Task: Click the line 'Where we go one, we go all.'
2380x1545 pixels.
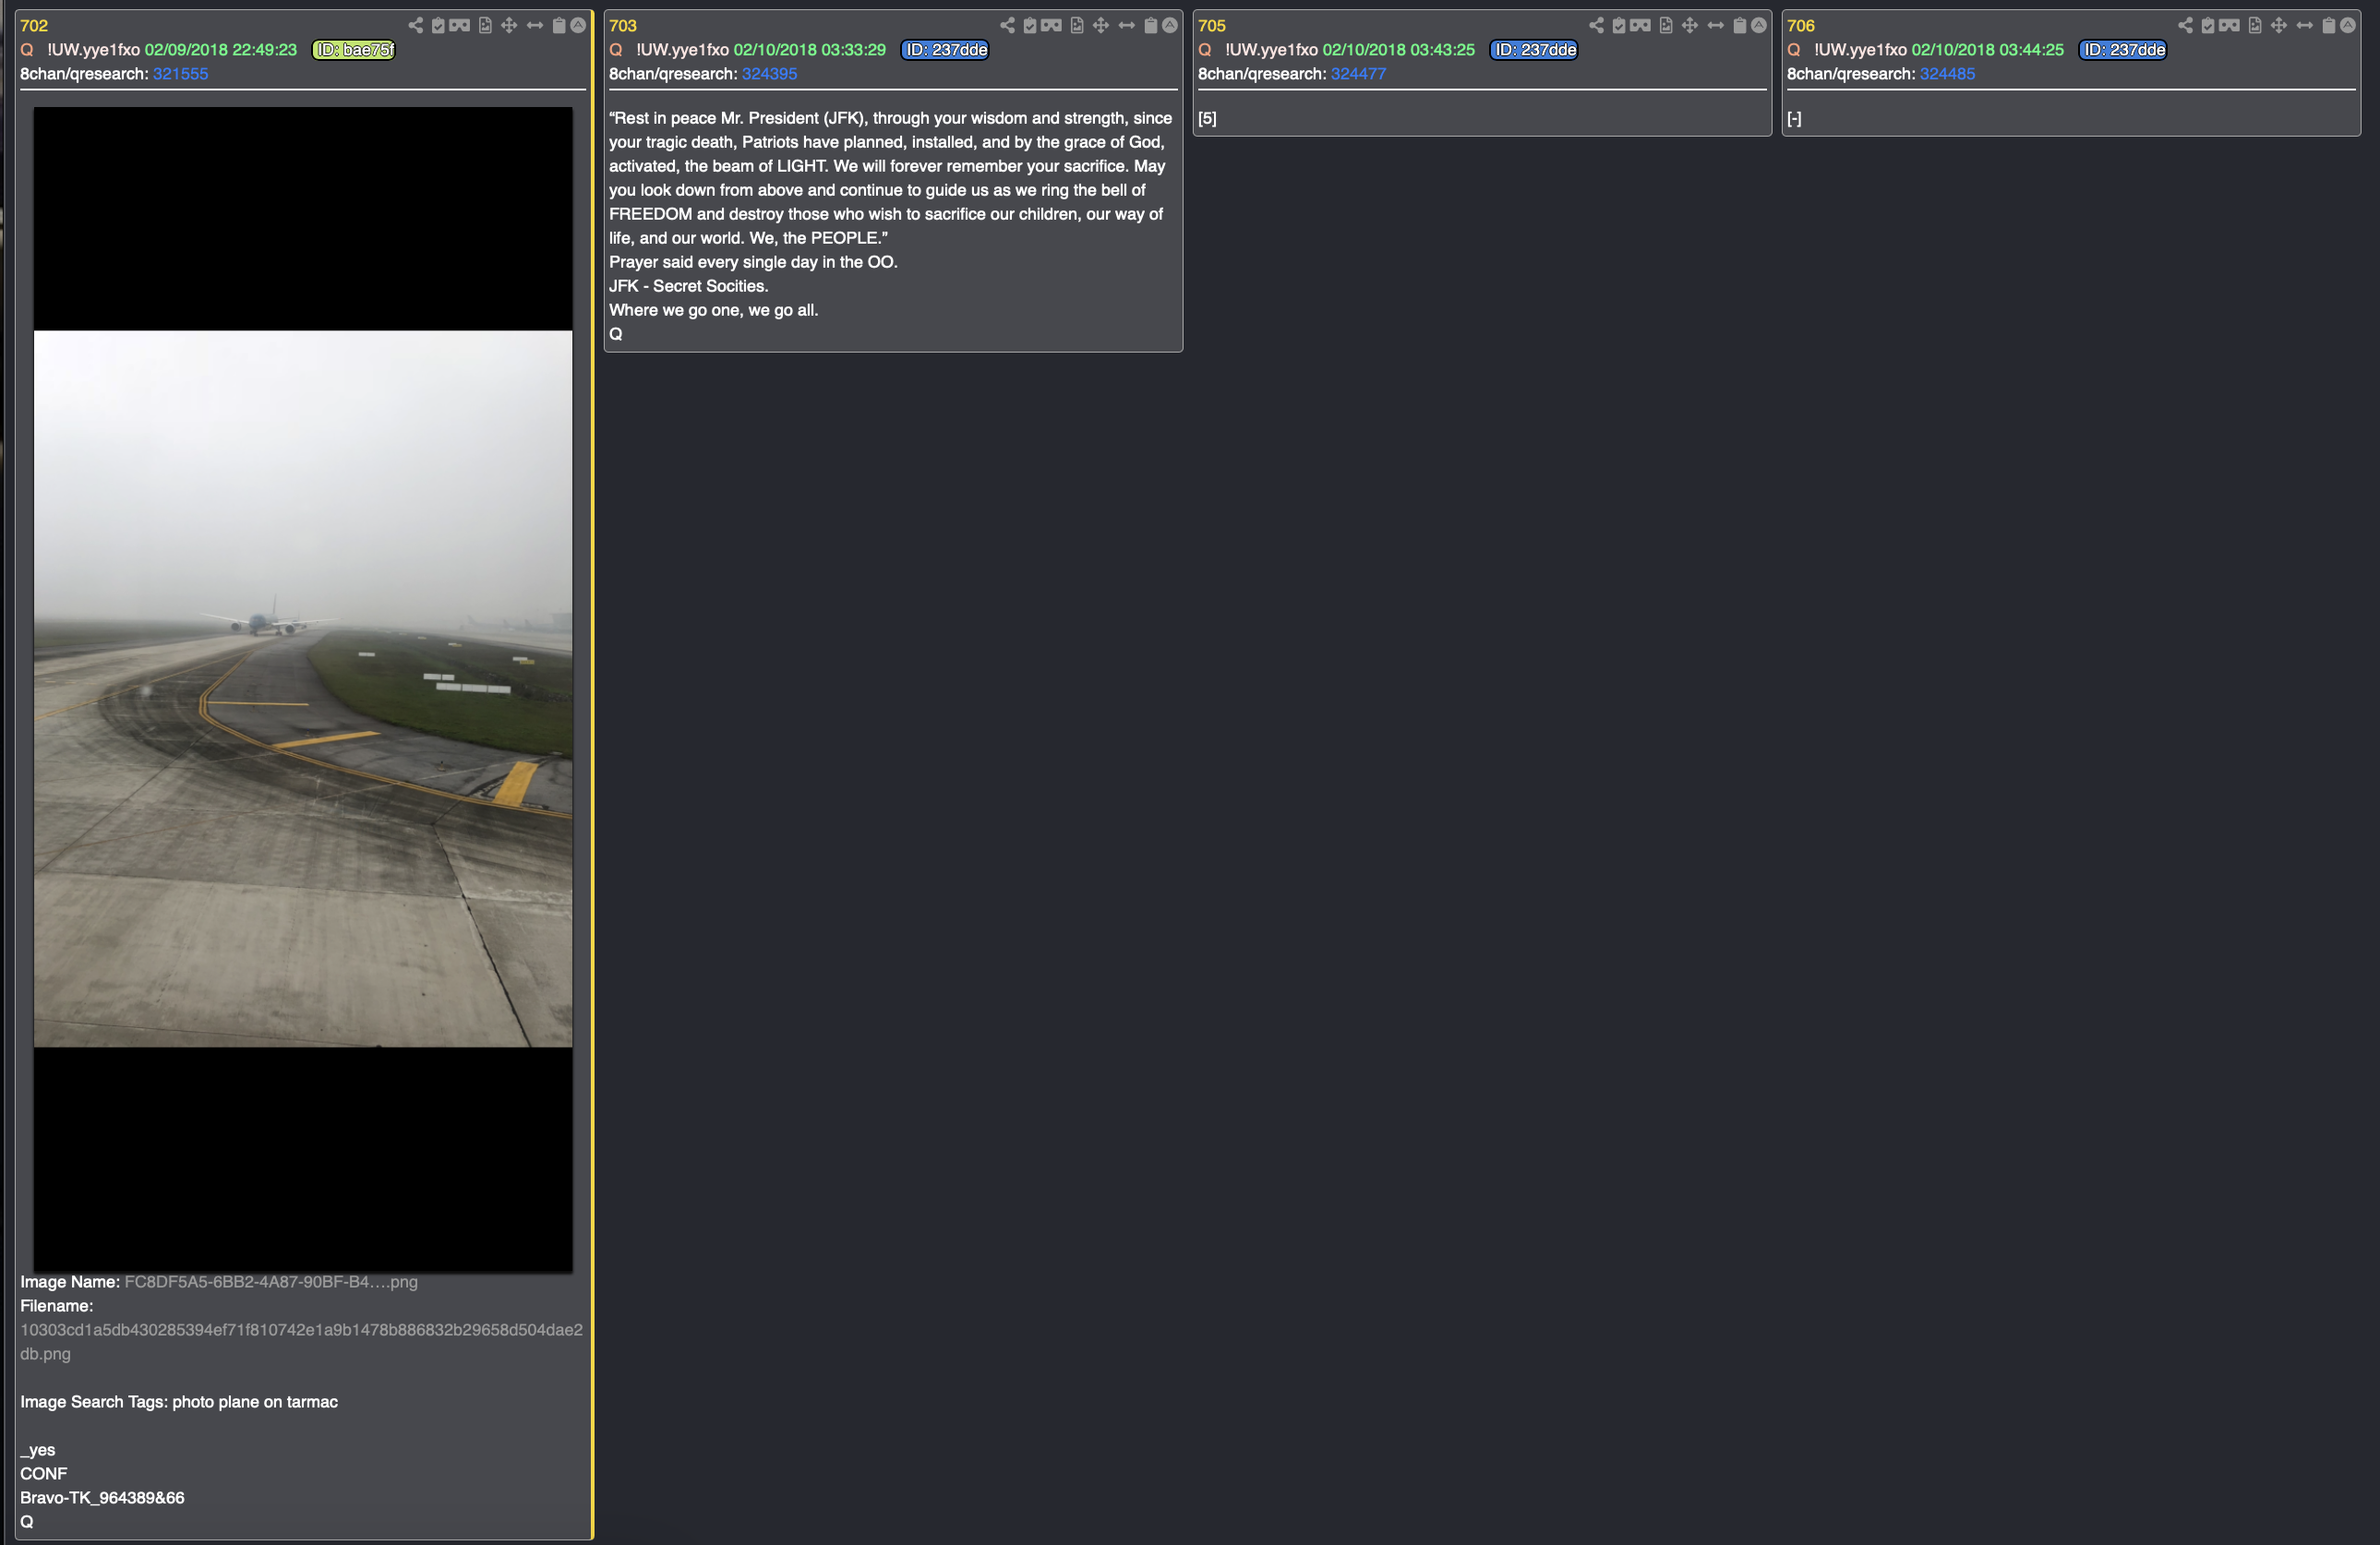Action: [713, 310]
